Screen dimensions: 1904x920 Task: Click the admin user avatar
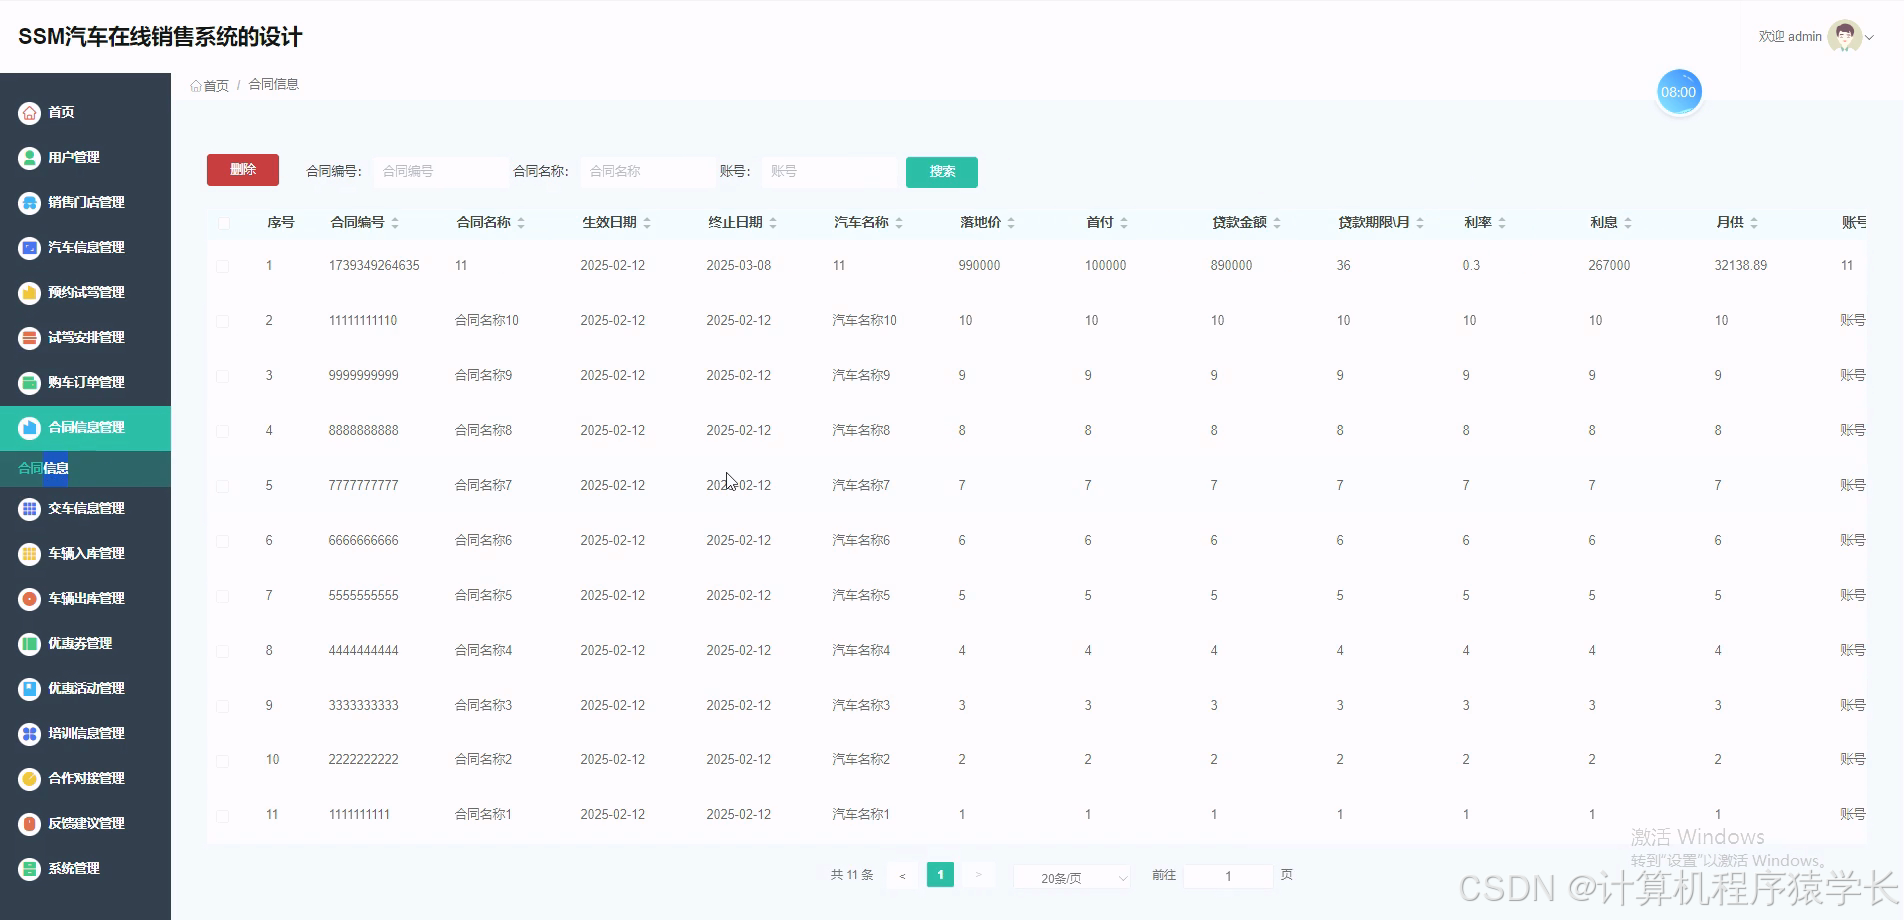tap(1844, 37)
